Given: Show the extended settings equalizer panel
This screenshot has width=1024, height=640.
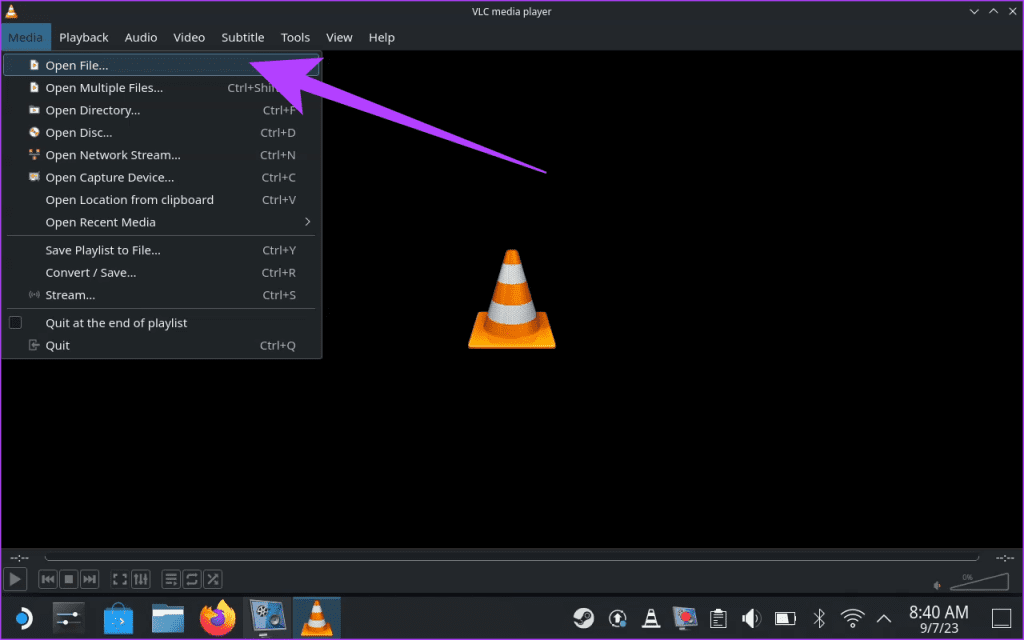Looking at the screenshot, I should [140, 579].
